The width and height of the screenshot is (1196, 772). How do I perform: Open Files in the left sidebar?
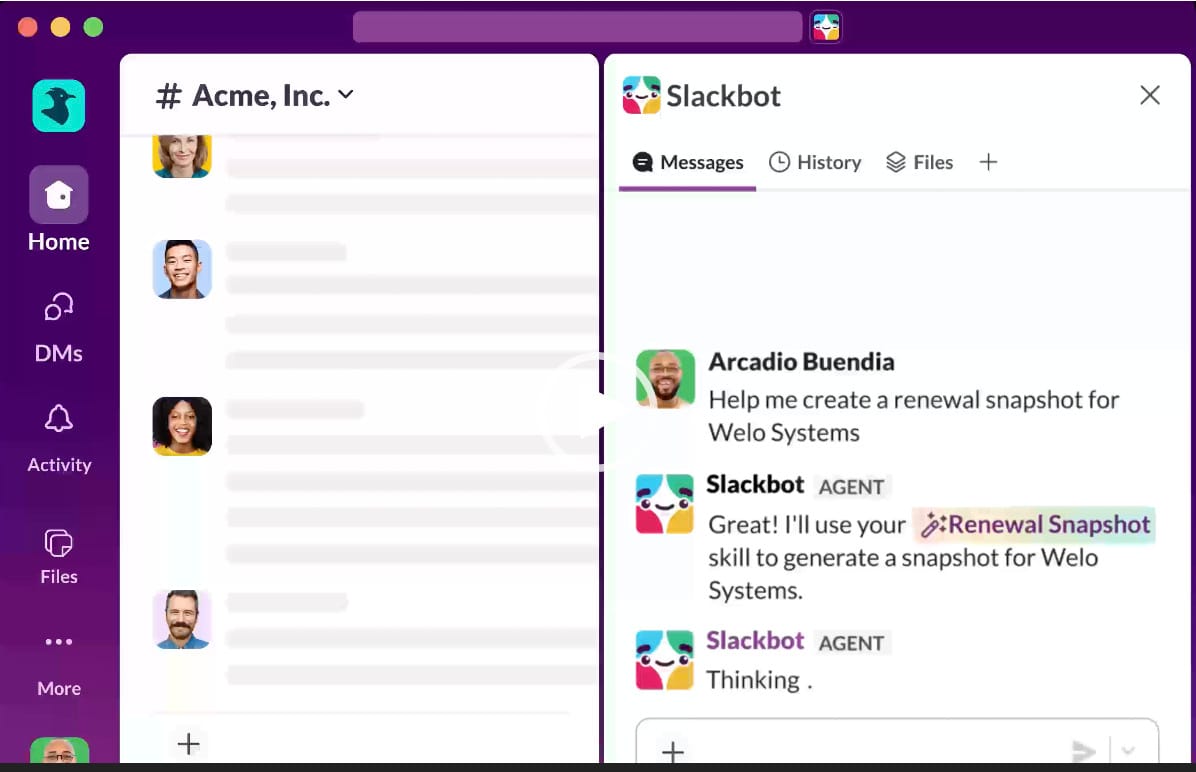[x=58, y=544]
